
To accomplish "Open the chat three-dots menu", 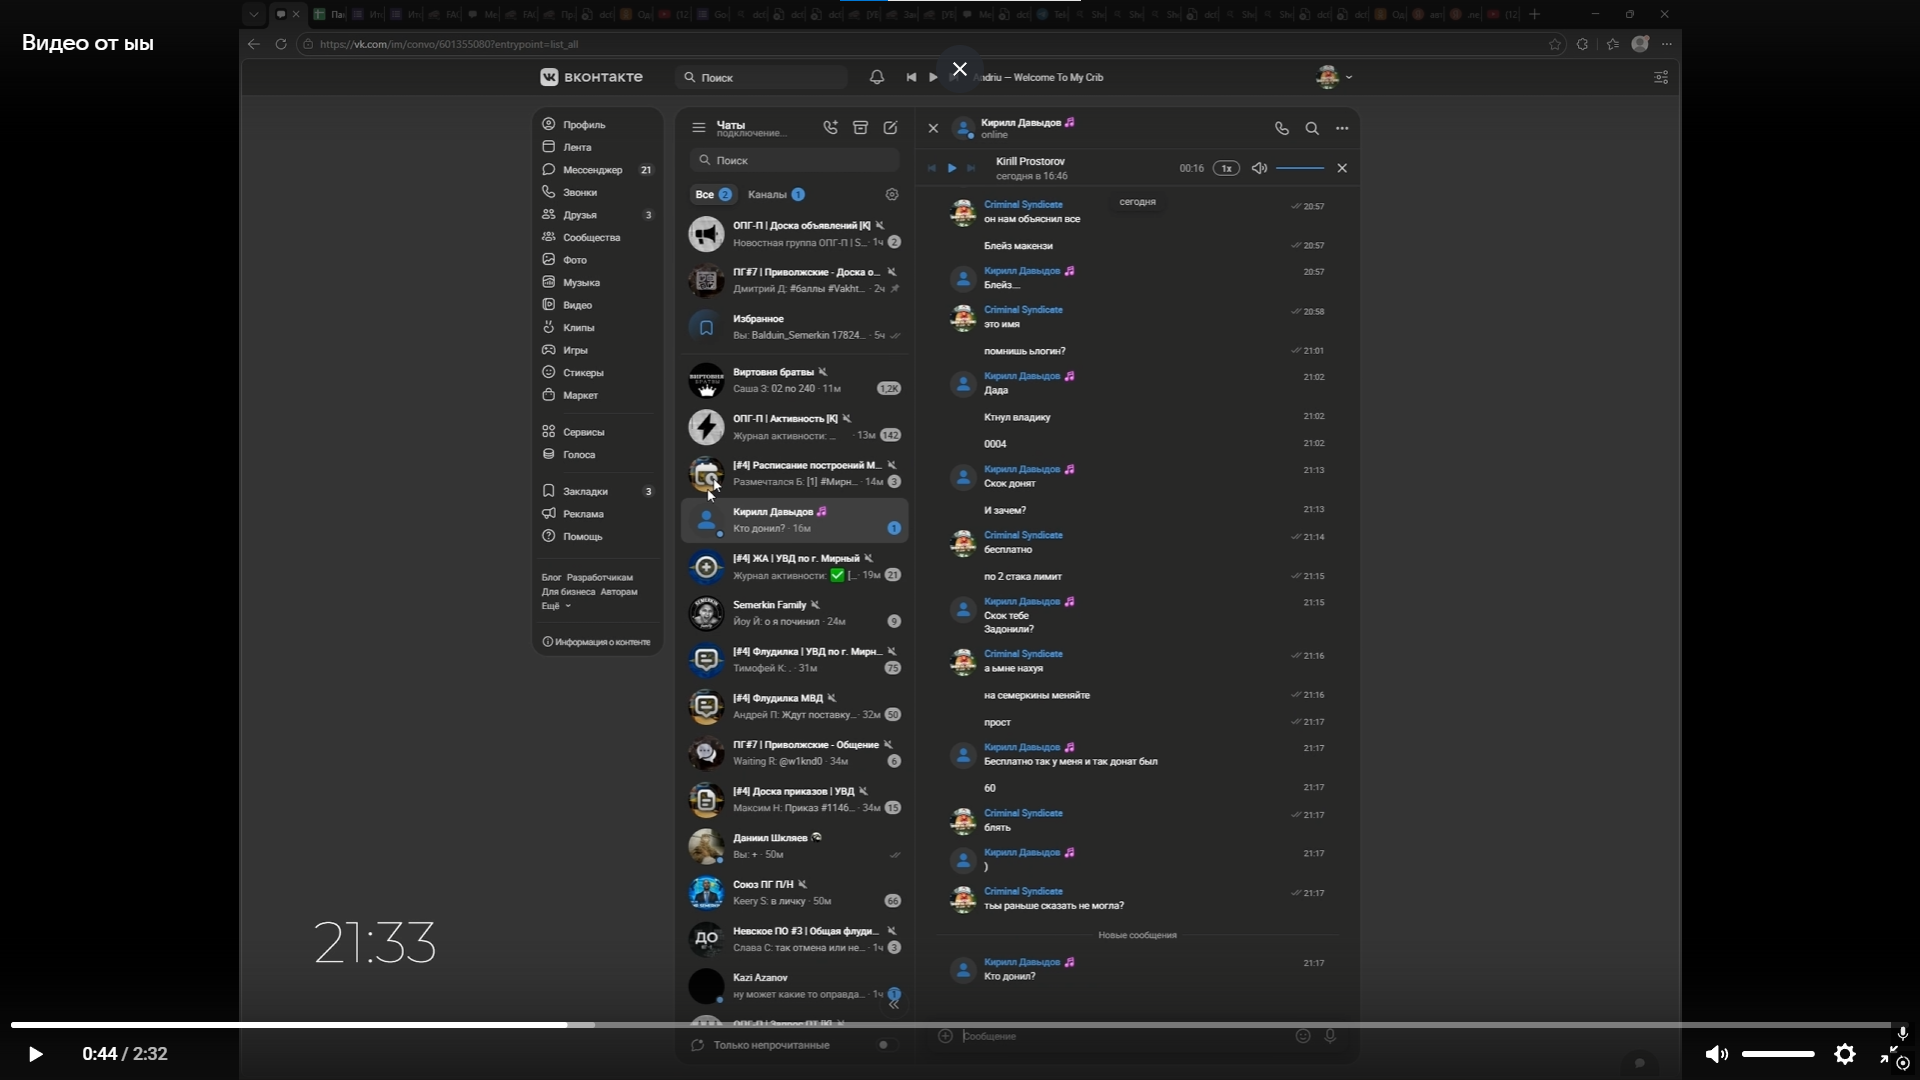I will 1342,128.
